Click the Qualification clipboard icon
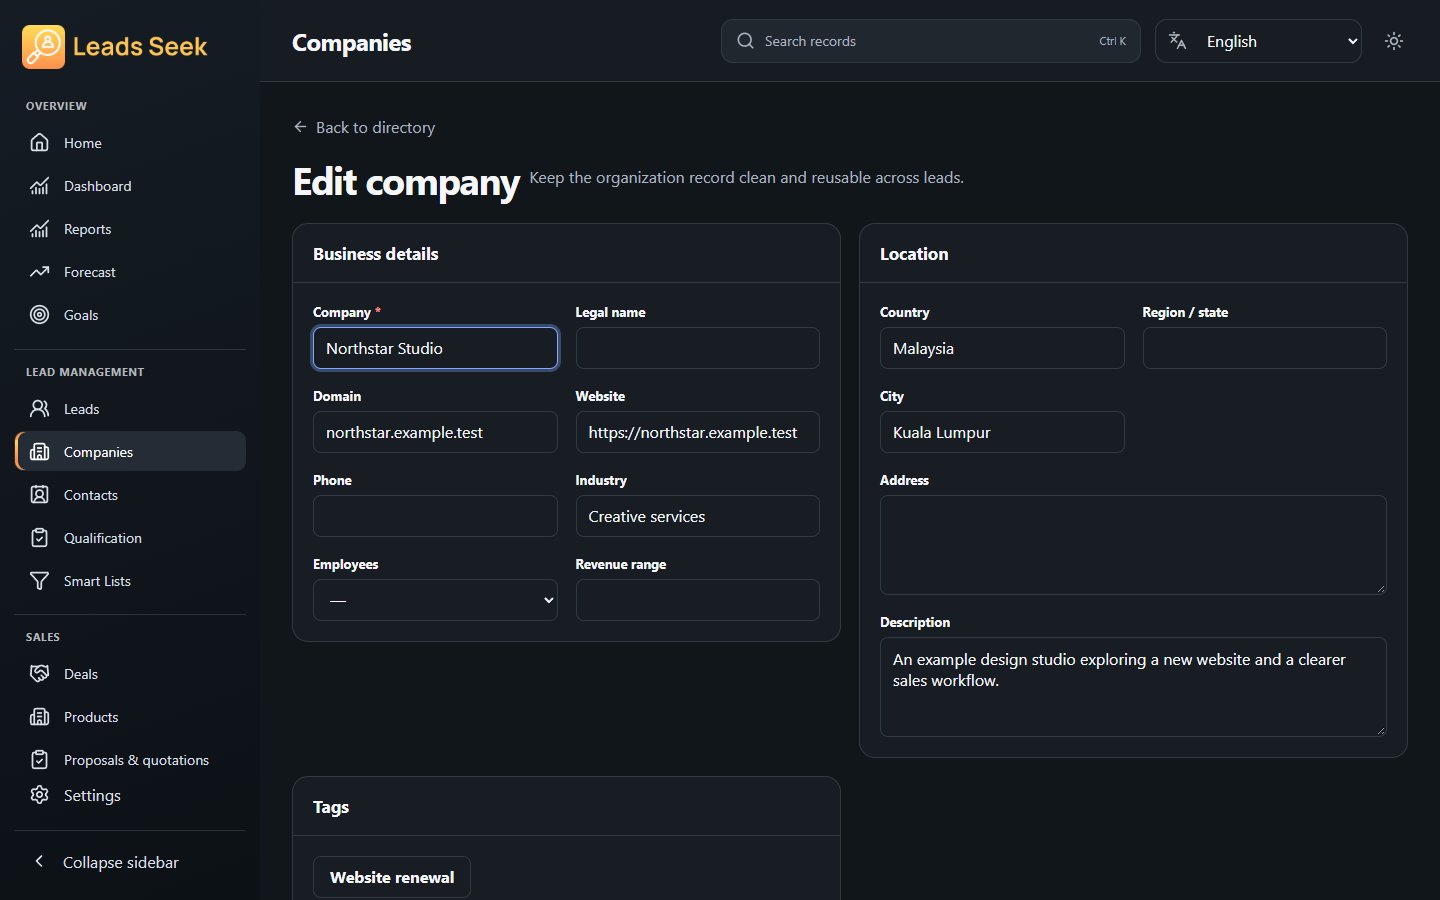This screenshot has width=1440, height=900. (x=39, y=538)
